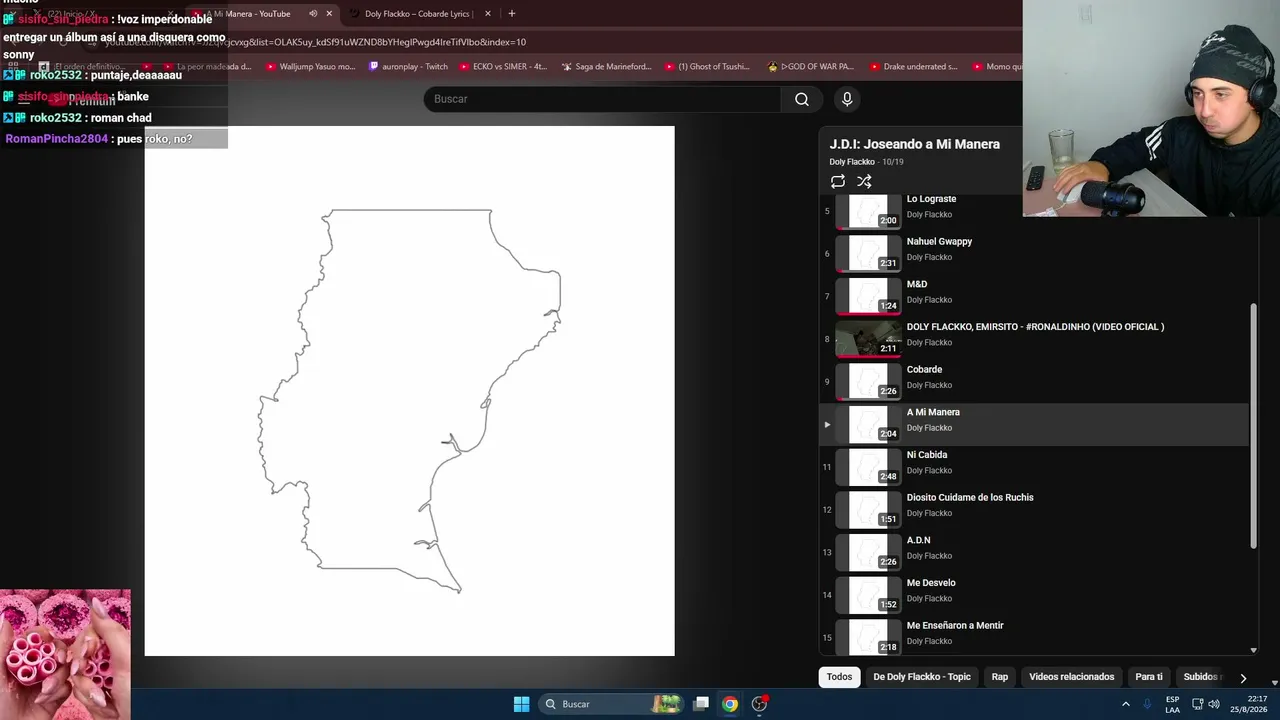Play Cobarde thumbnail in playlist
Image resolution: width=1280 pixels, height=720 pixels.
[868, 381]
